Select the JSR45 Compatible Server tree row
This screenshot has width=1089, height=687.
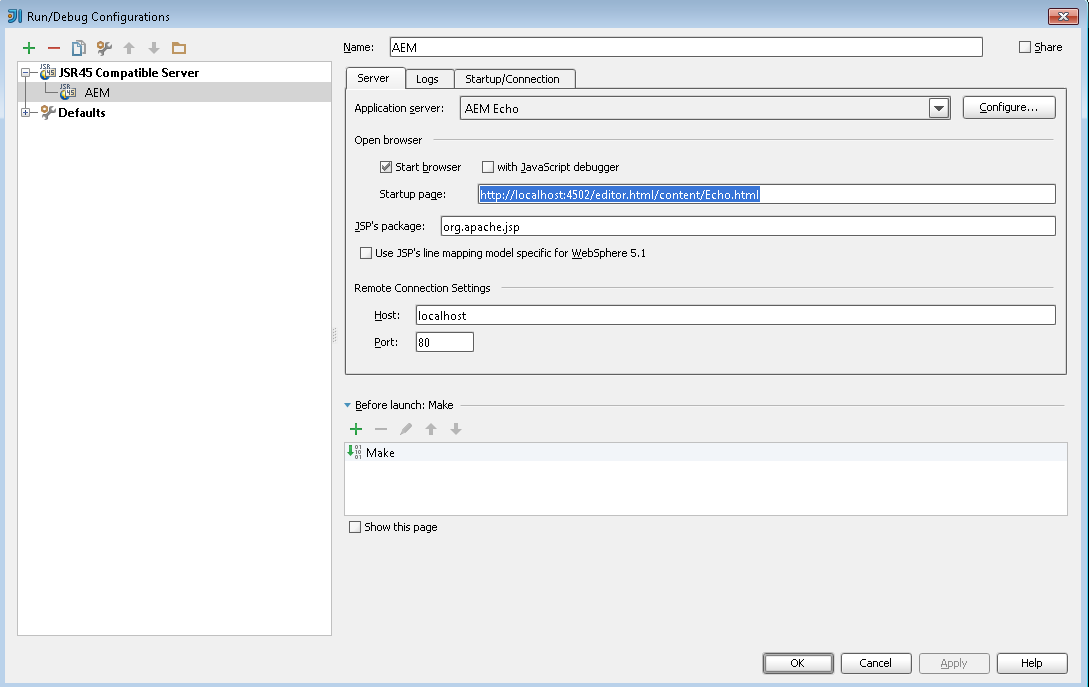[x=174, y=72]
